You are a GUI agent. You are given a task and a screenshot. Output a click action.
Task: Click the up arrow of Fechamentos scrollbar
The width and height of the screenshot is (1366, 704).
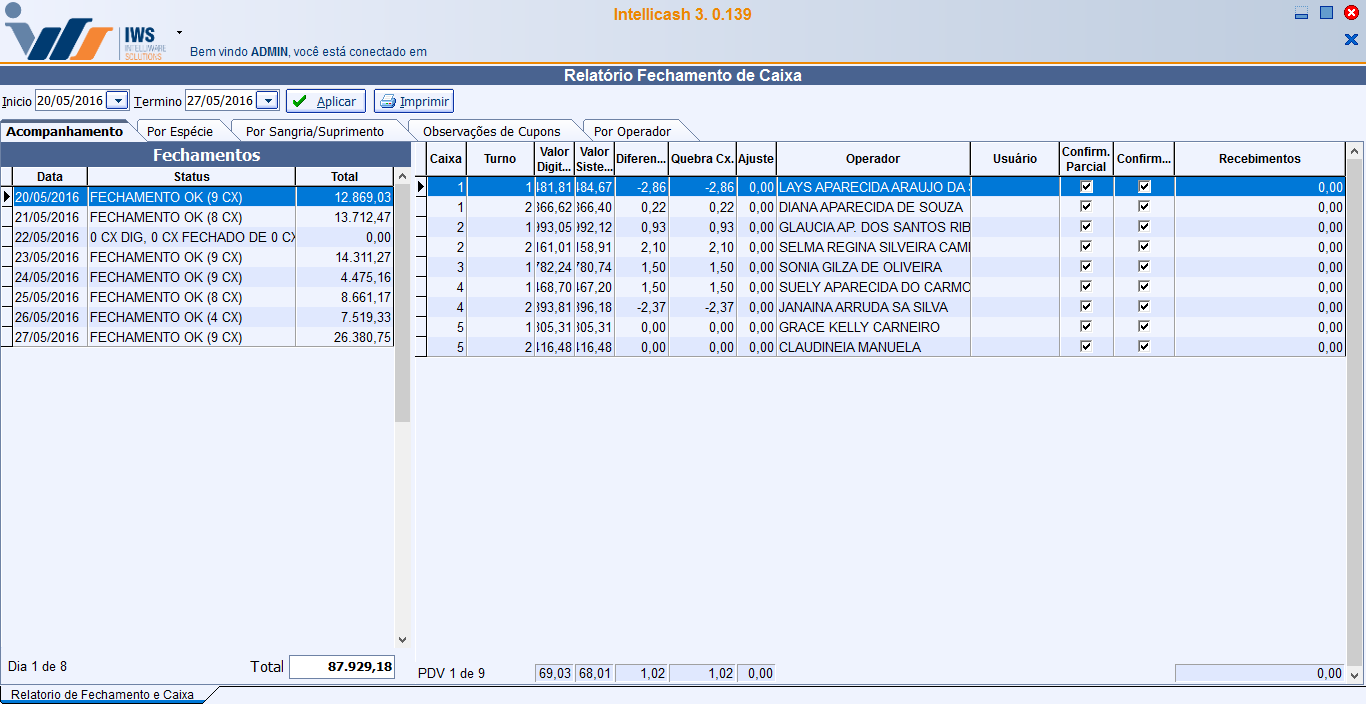[403, 177]
